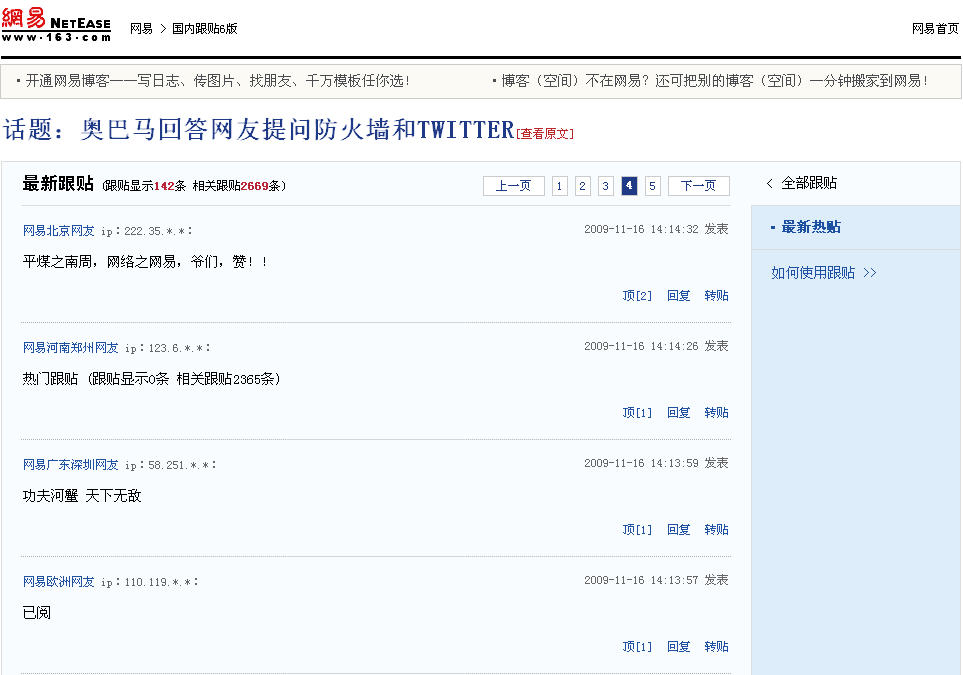Go to next page with 下一页
The image size is (963, 675).
click(698, 186)
